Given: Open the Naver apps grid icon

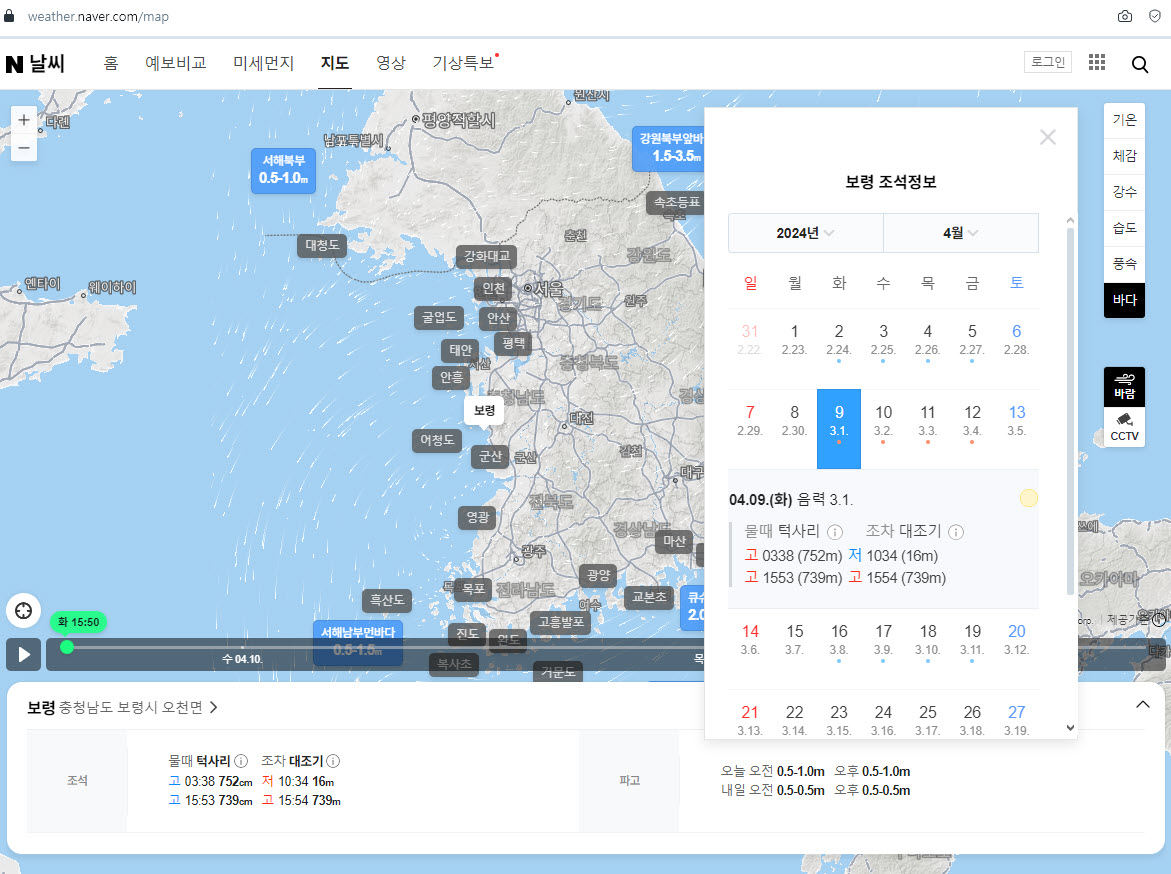Looking at the screenshot, I should coord(1096,62).
